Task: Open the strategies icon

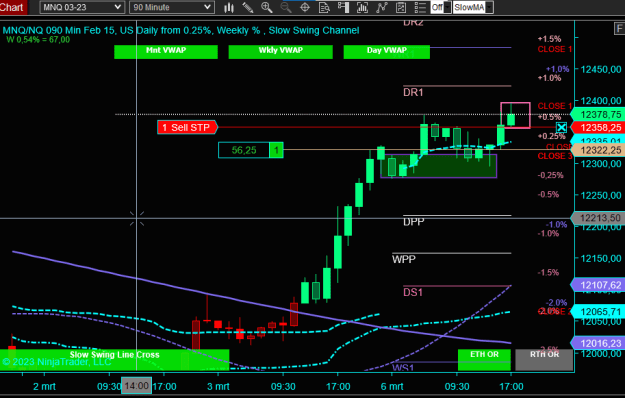Action: [x=401, y=7]
